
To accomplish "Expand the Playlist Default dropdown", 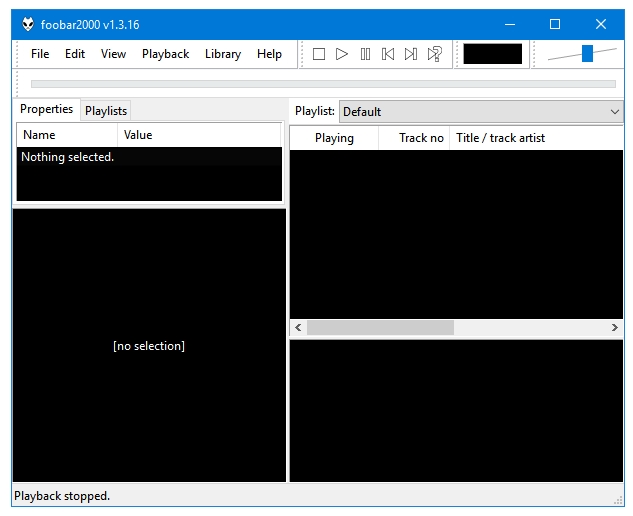I will [481, 111].
